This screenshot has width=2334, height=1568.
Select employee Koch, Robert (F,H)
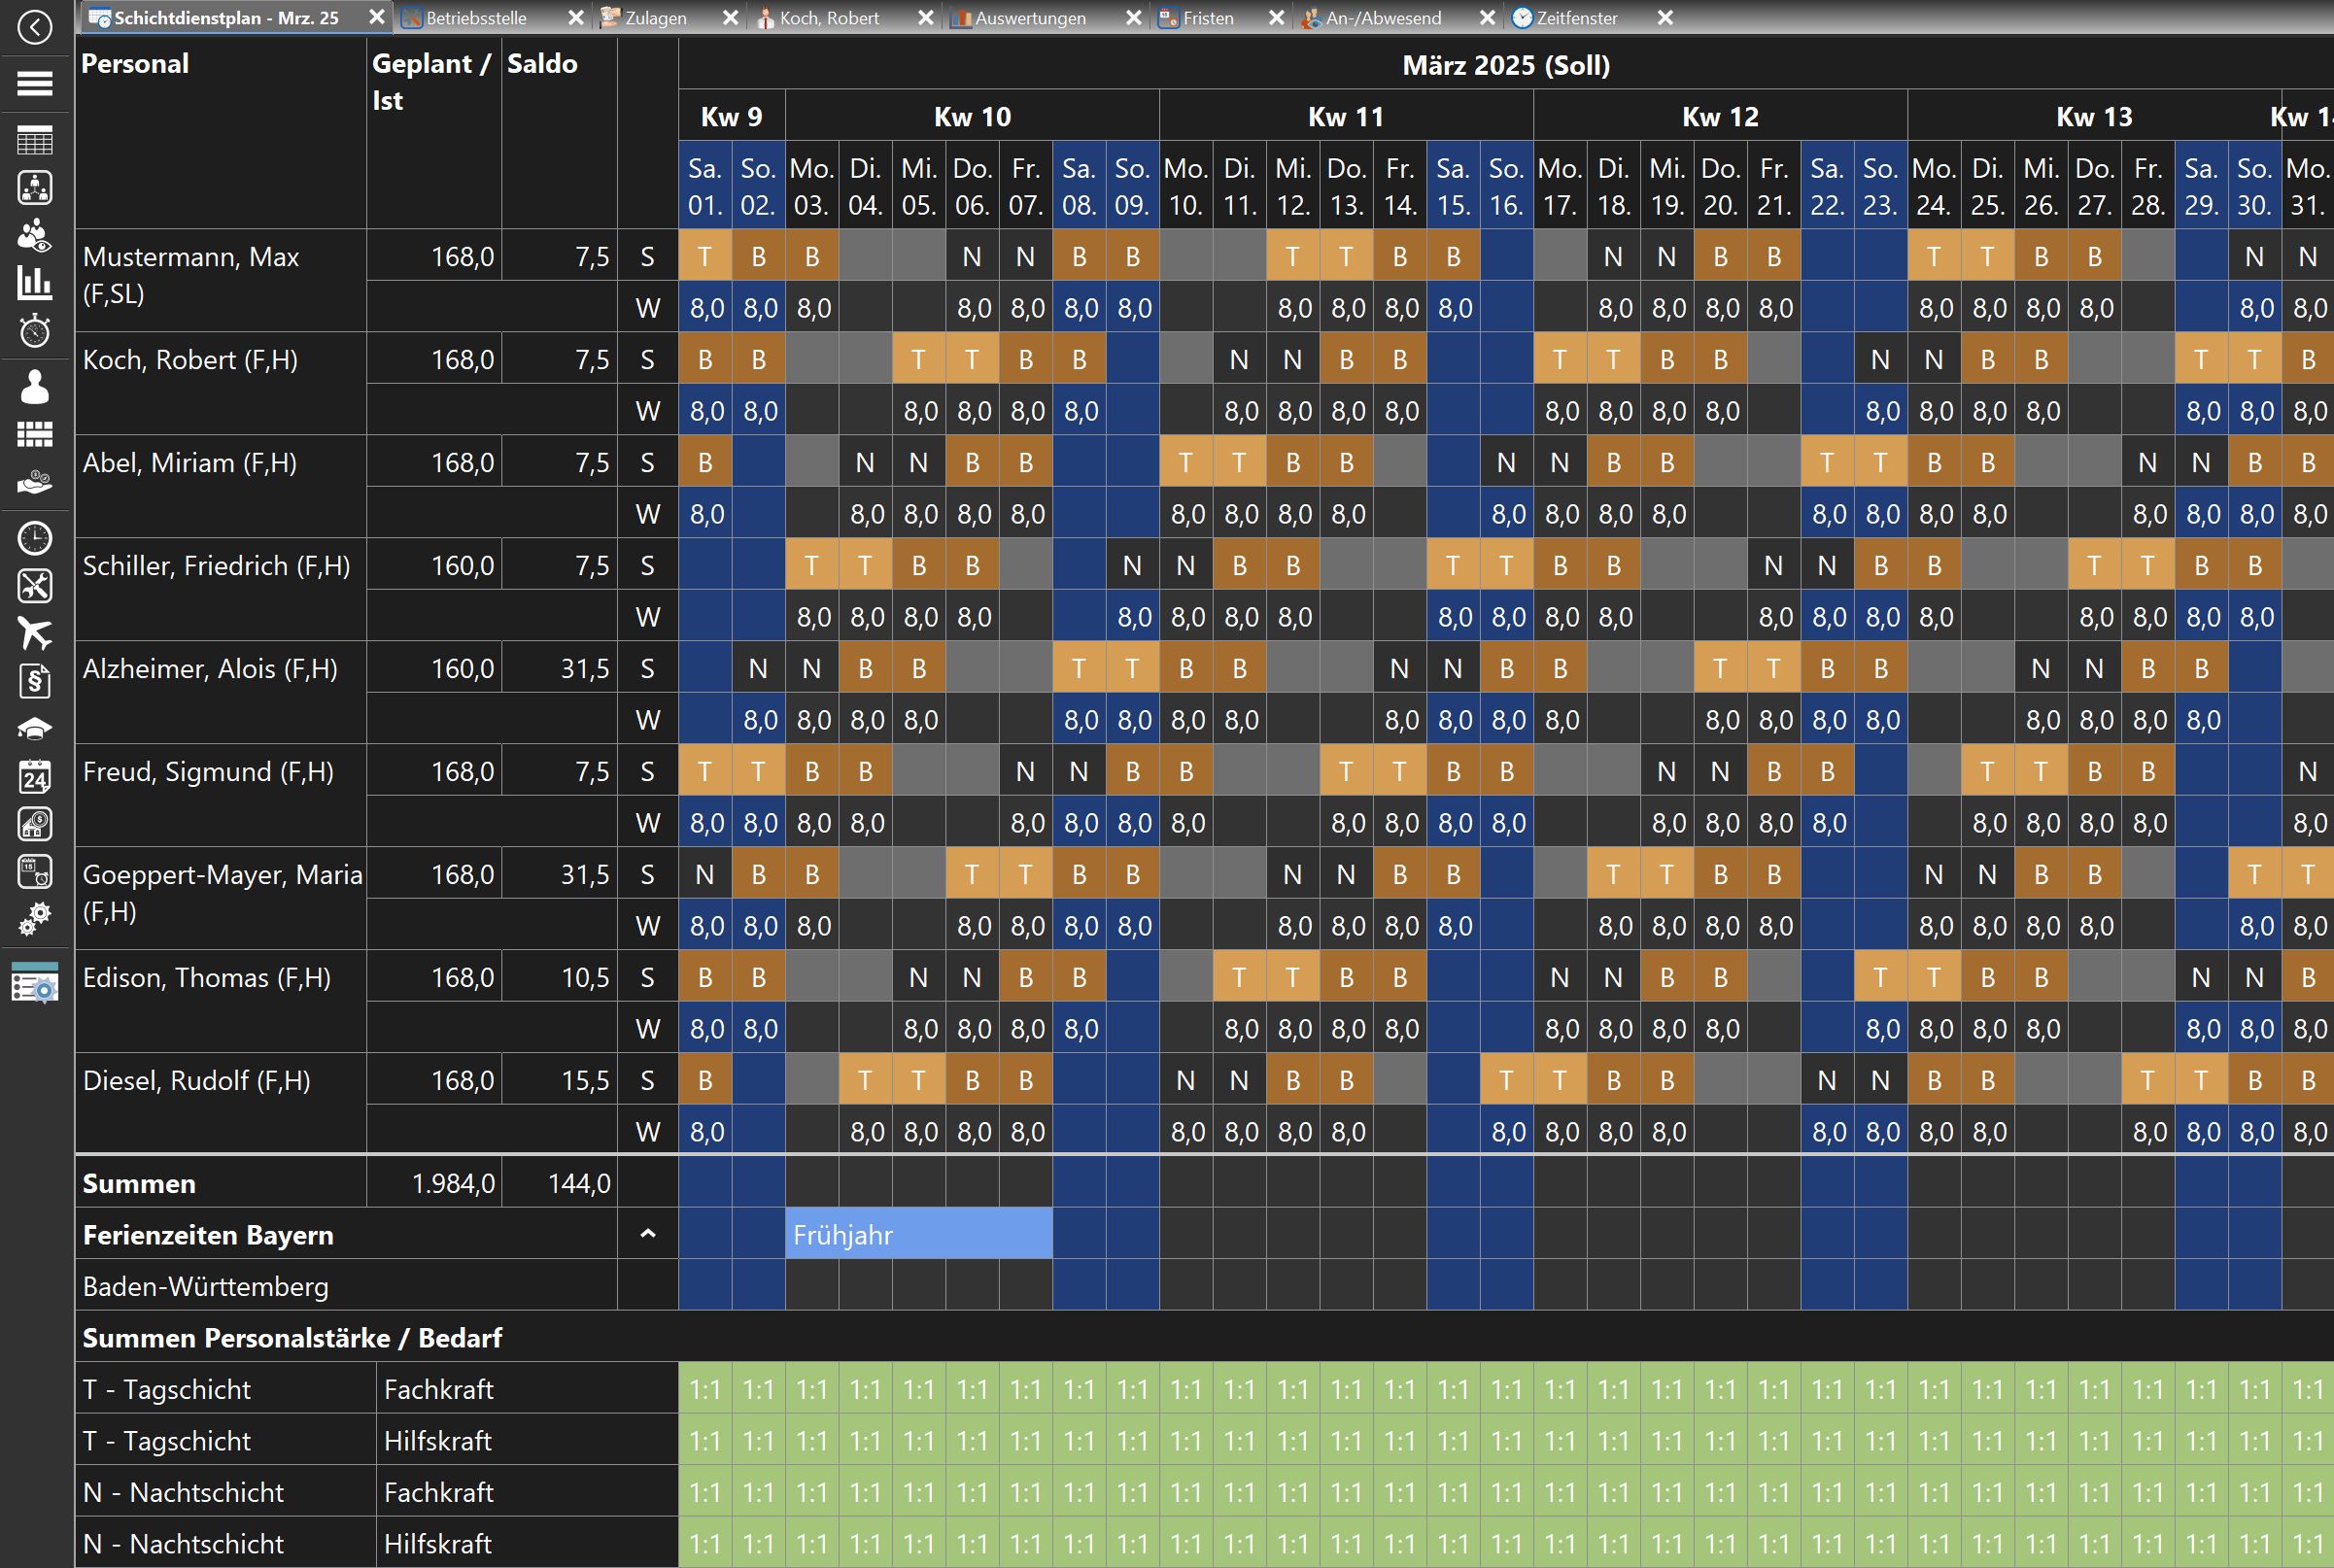(190, 360)
